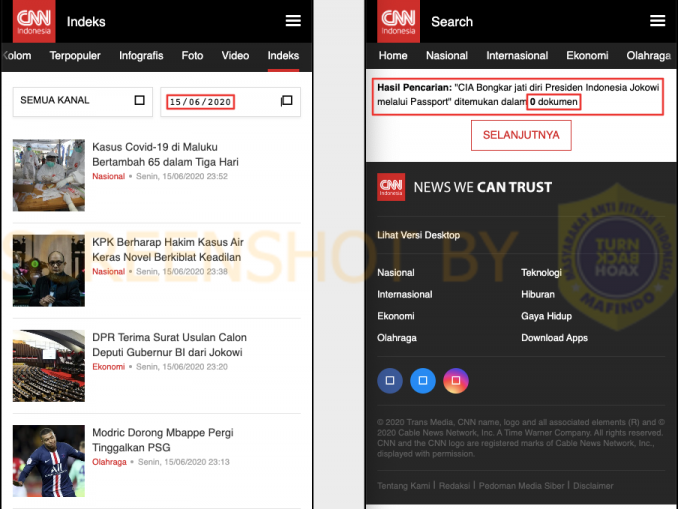The image size is (678, 509).
Task: Click thumbnail of Mbappe PSG article
Action: coord(49,461)
